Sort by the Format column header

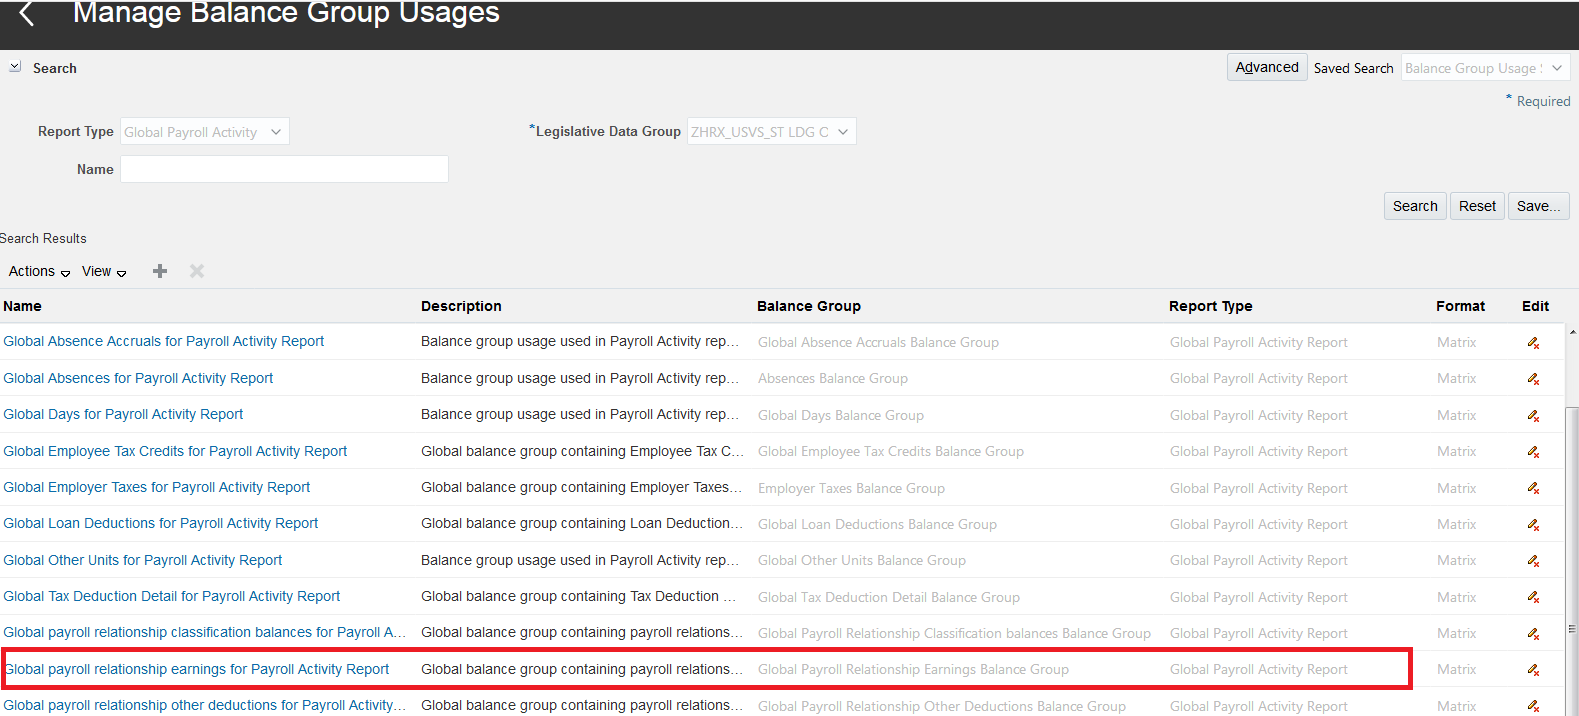[1460, 306]
